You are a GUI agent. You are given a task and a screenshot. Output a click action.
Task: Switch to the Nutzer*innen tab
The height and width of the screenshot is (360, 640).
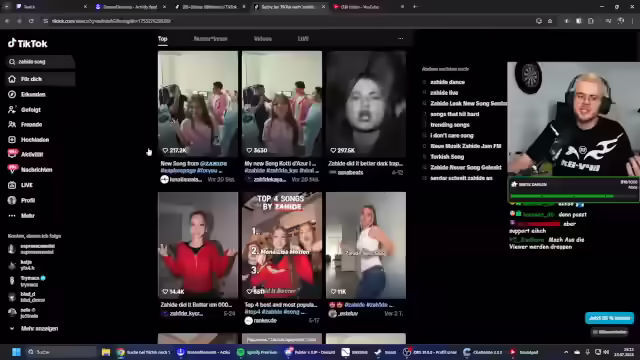tap(210, 39)
